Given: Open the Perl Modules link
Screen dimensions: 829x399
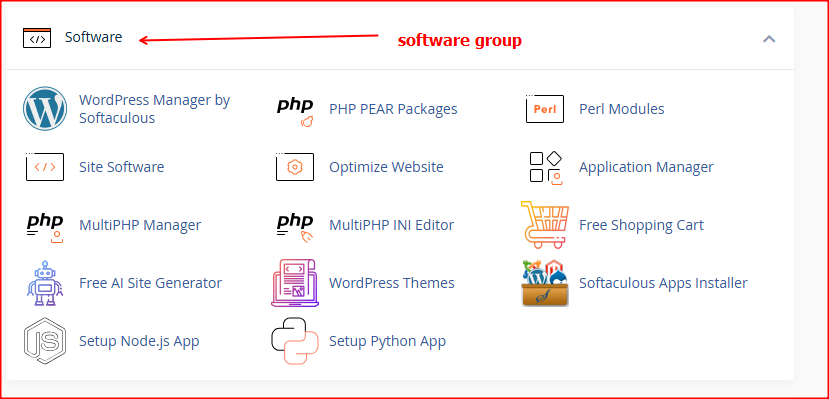Looking at the screenshot, I should tap(622, 109).
